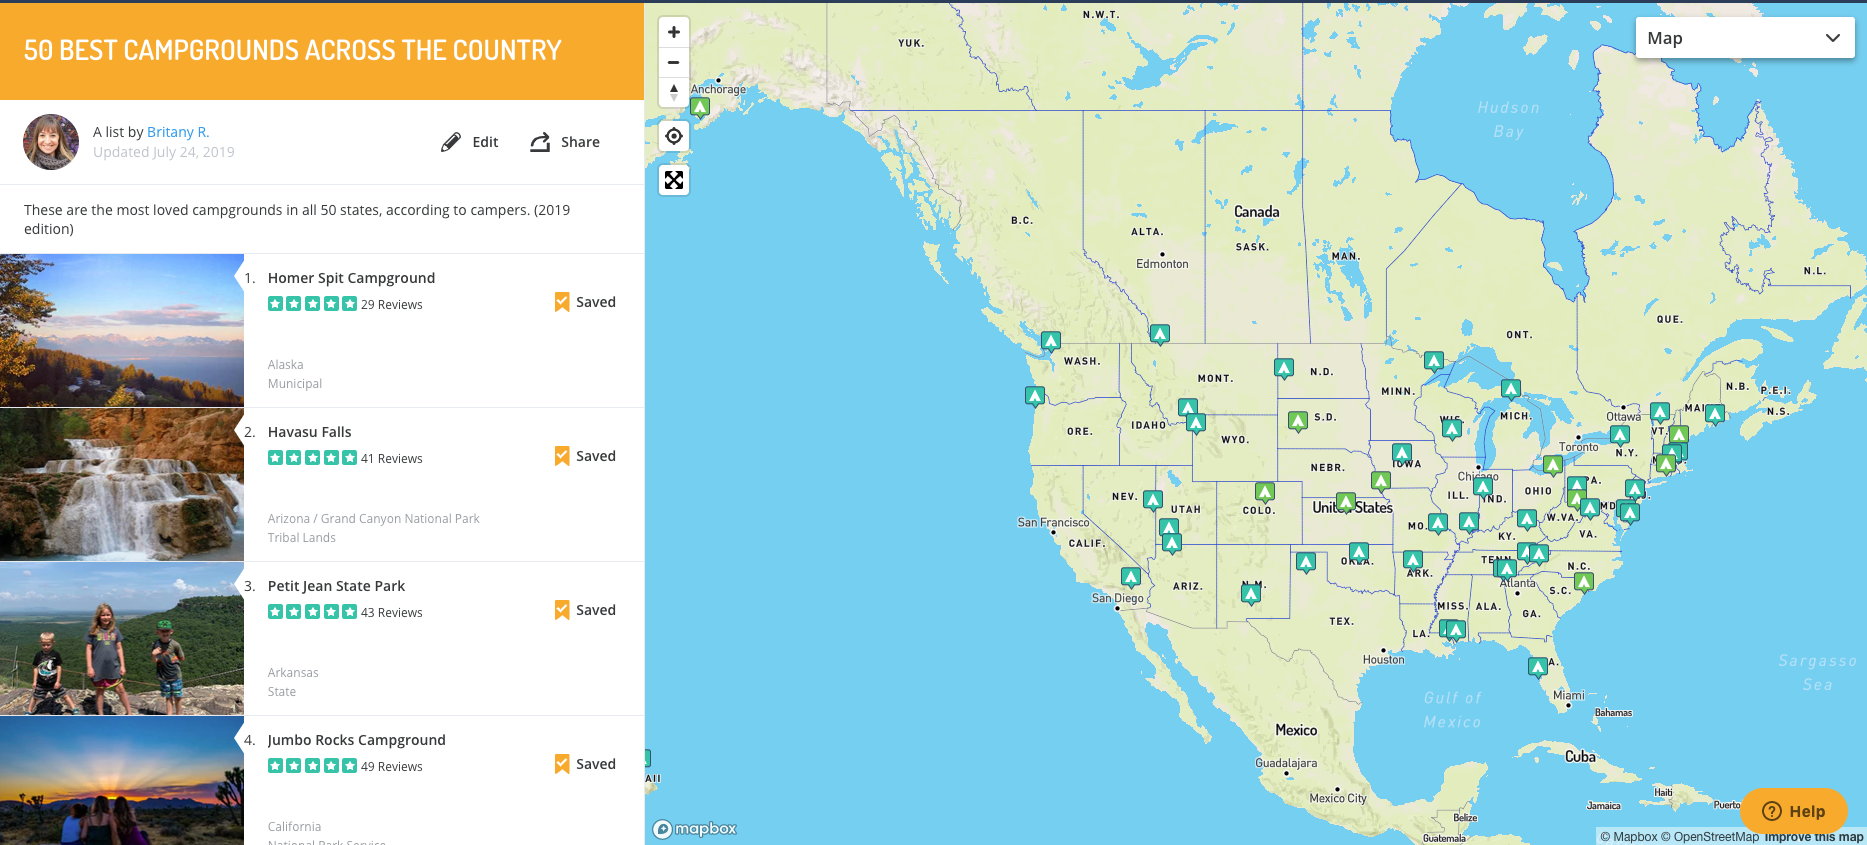Find my location on the map
1867x845 pixels.
[674, 136]
